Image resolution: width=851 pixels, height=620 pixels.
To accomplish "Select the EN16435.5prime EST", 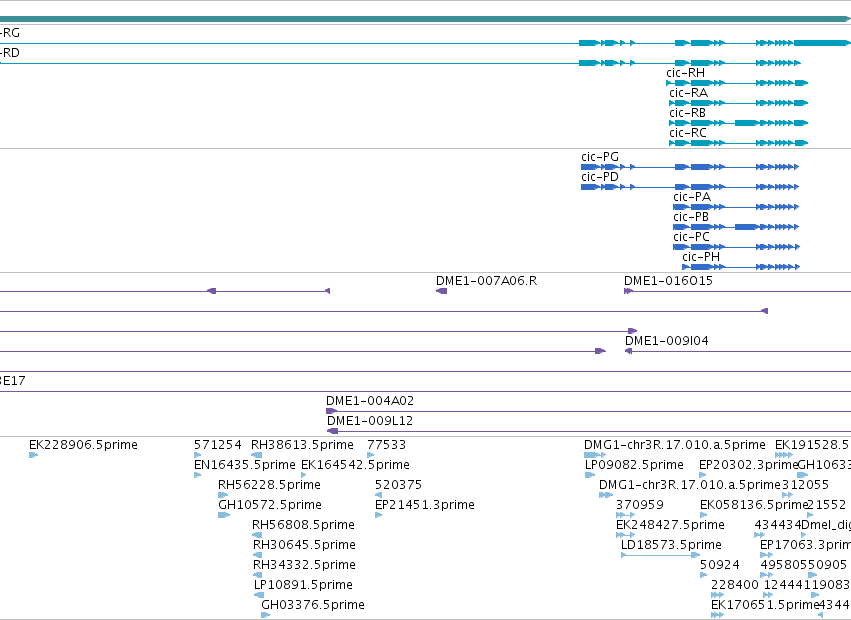I will click(x=198, y=475).
